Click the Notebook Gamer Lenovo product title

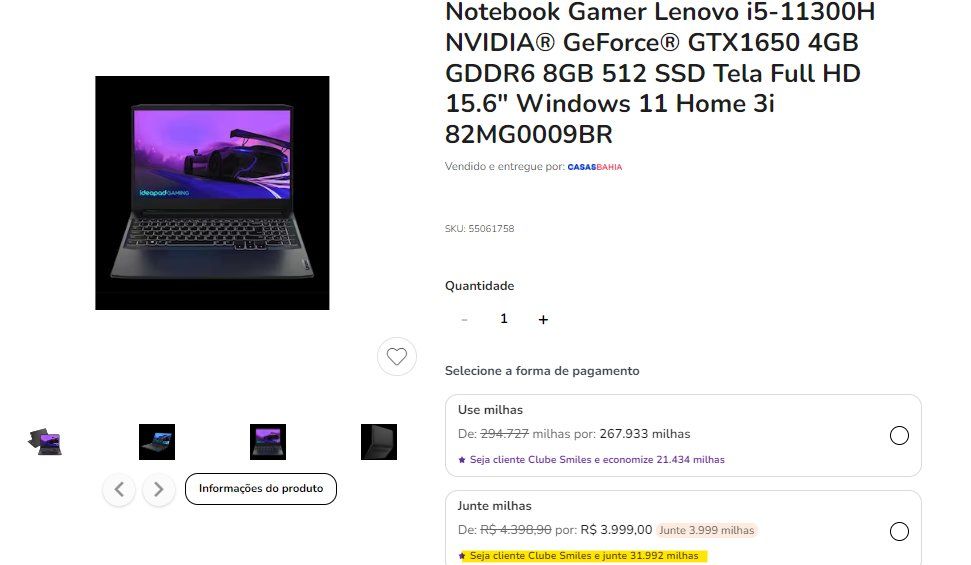tap(660, 73)
